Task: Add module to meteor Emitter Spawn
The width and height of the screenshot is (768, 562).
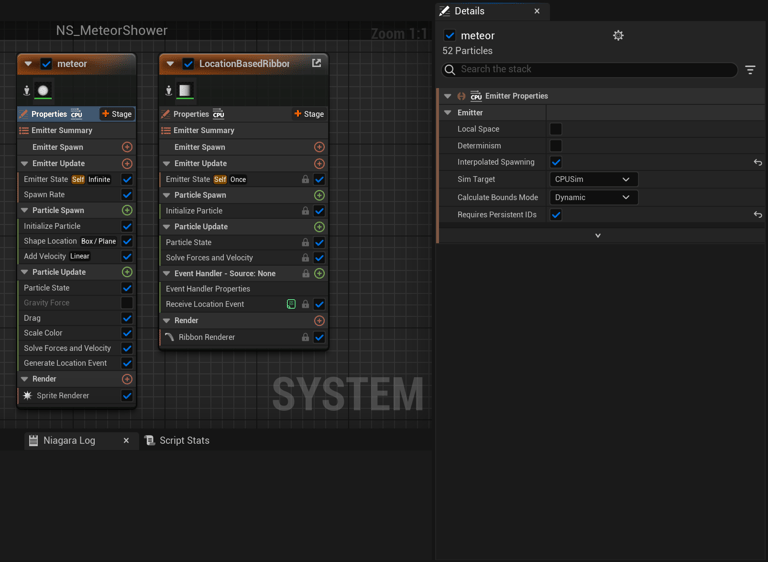Action: (x=127, y=147)
